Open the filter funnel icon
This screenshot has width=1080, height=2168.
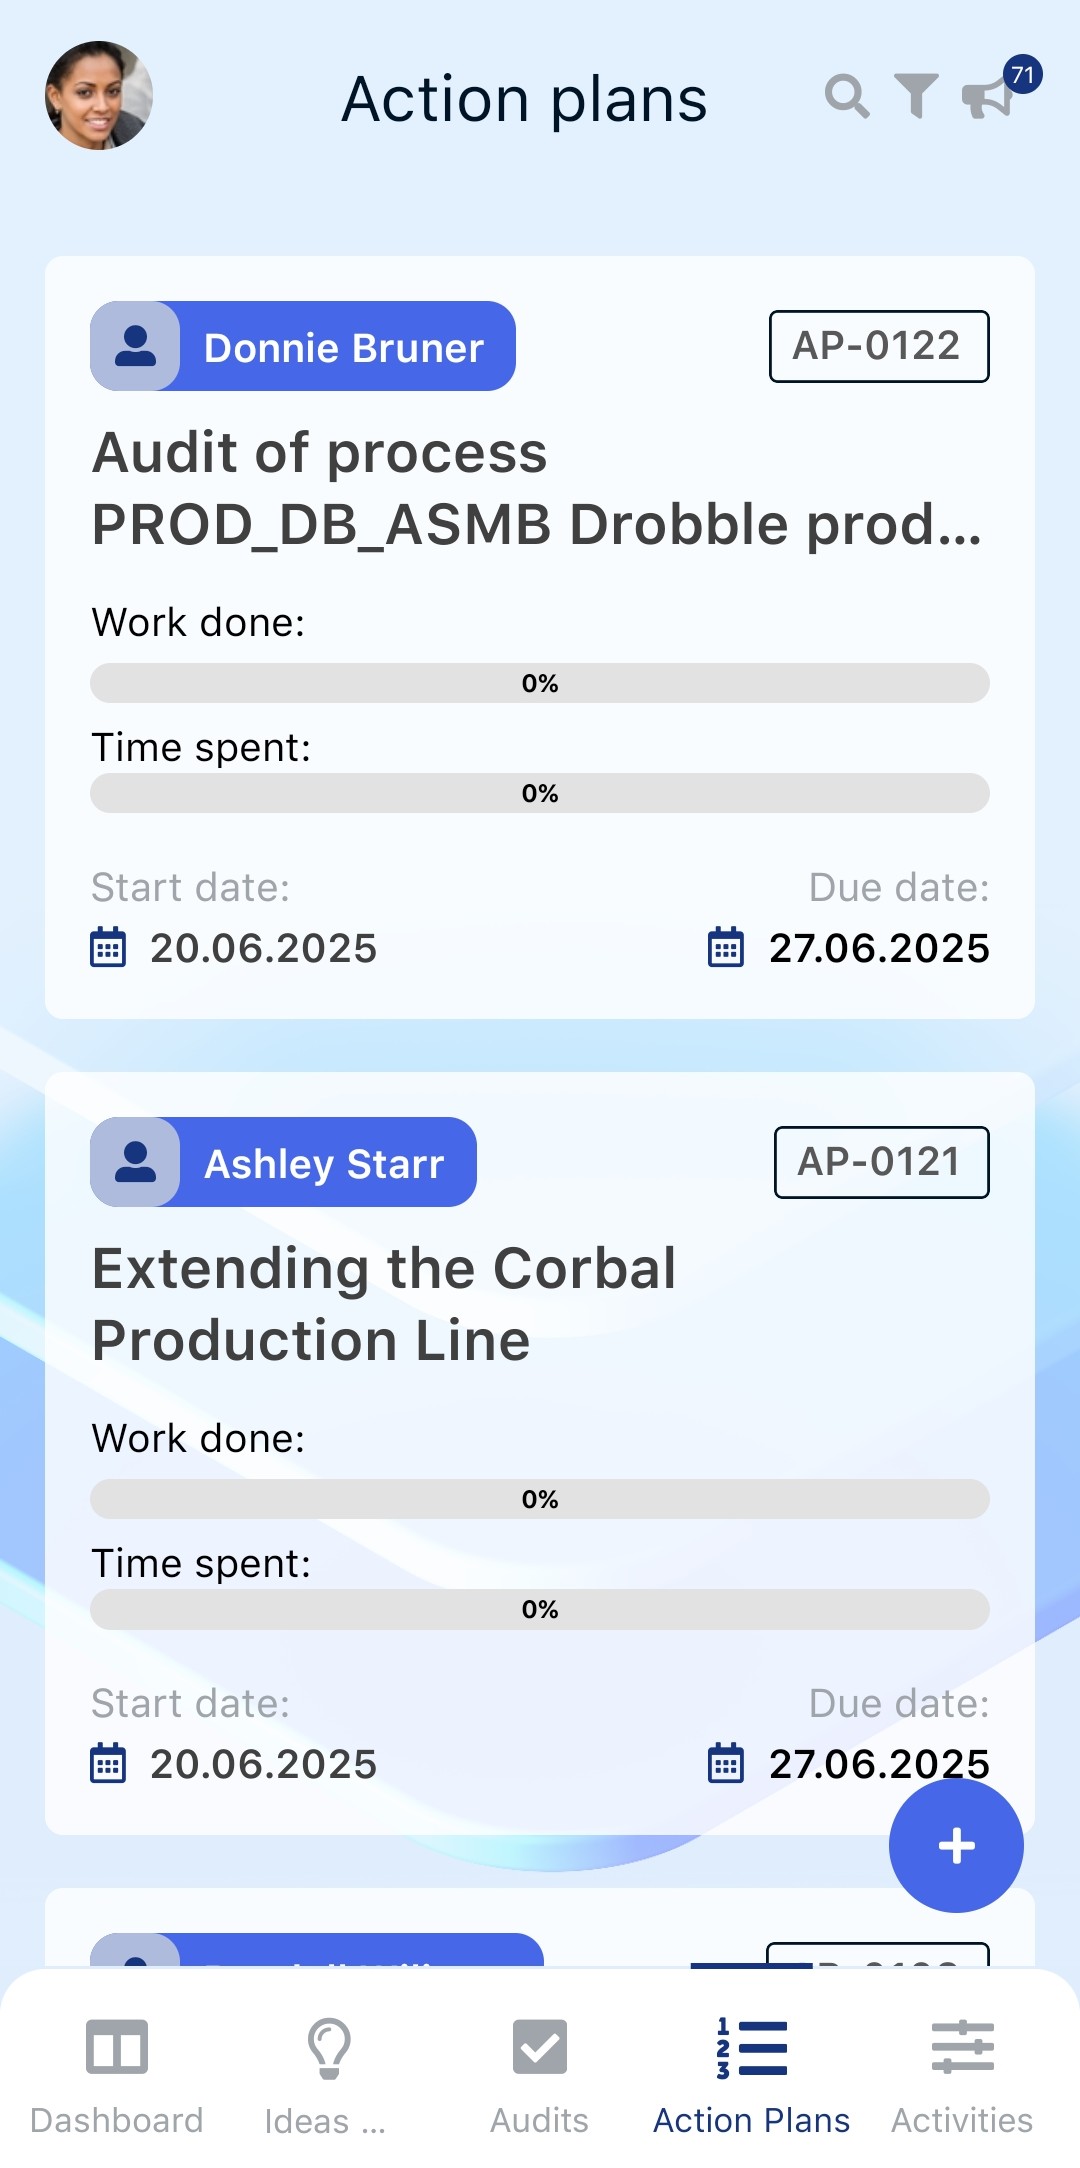(x=916, y=97)
